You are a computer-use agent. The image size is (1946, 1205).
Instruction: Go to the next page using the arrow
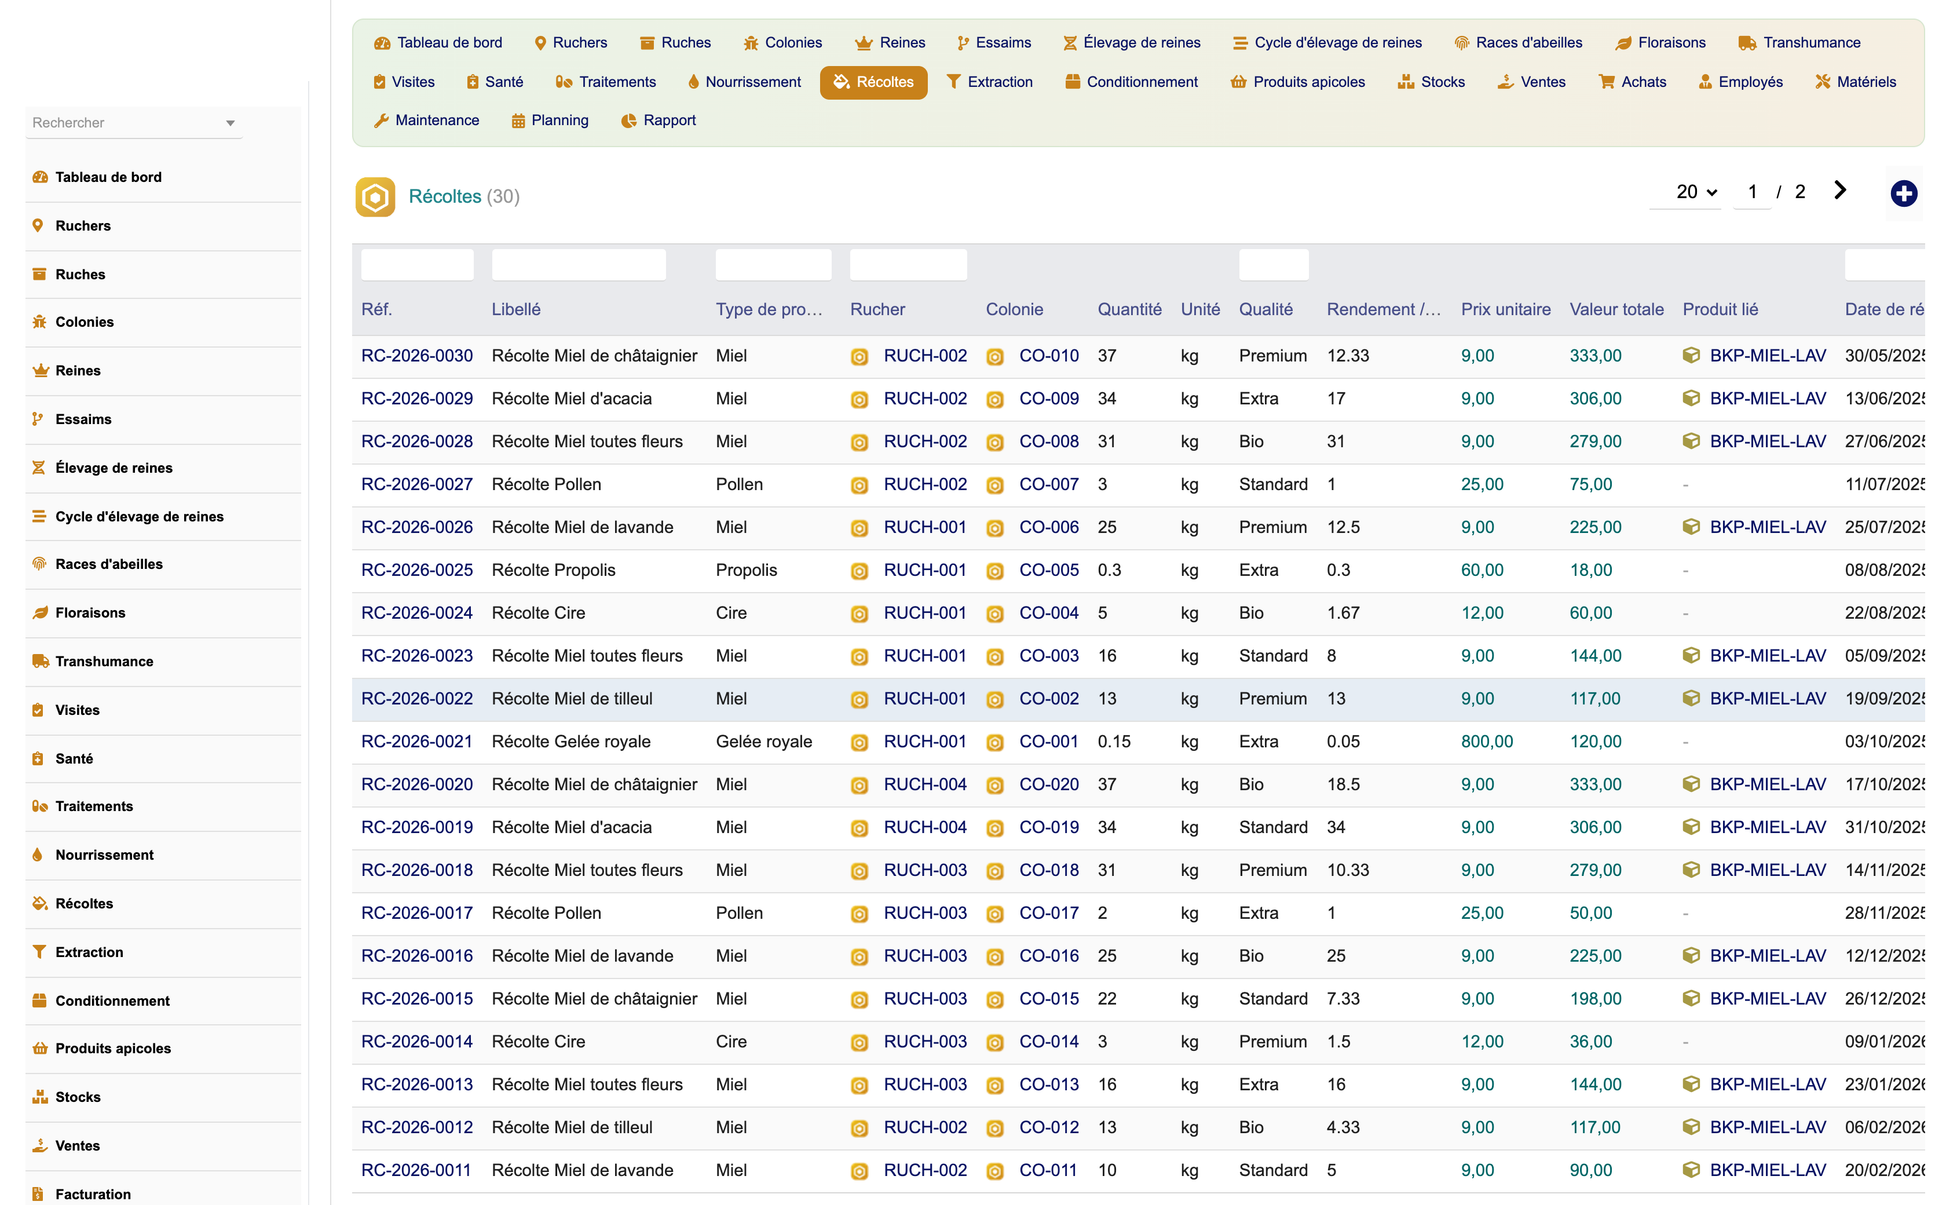click(1840, 191)
